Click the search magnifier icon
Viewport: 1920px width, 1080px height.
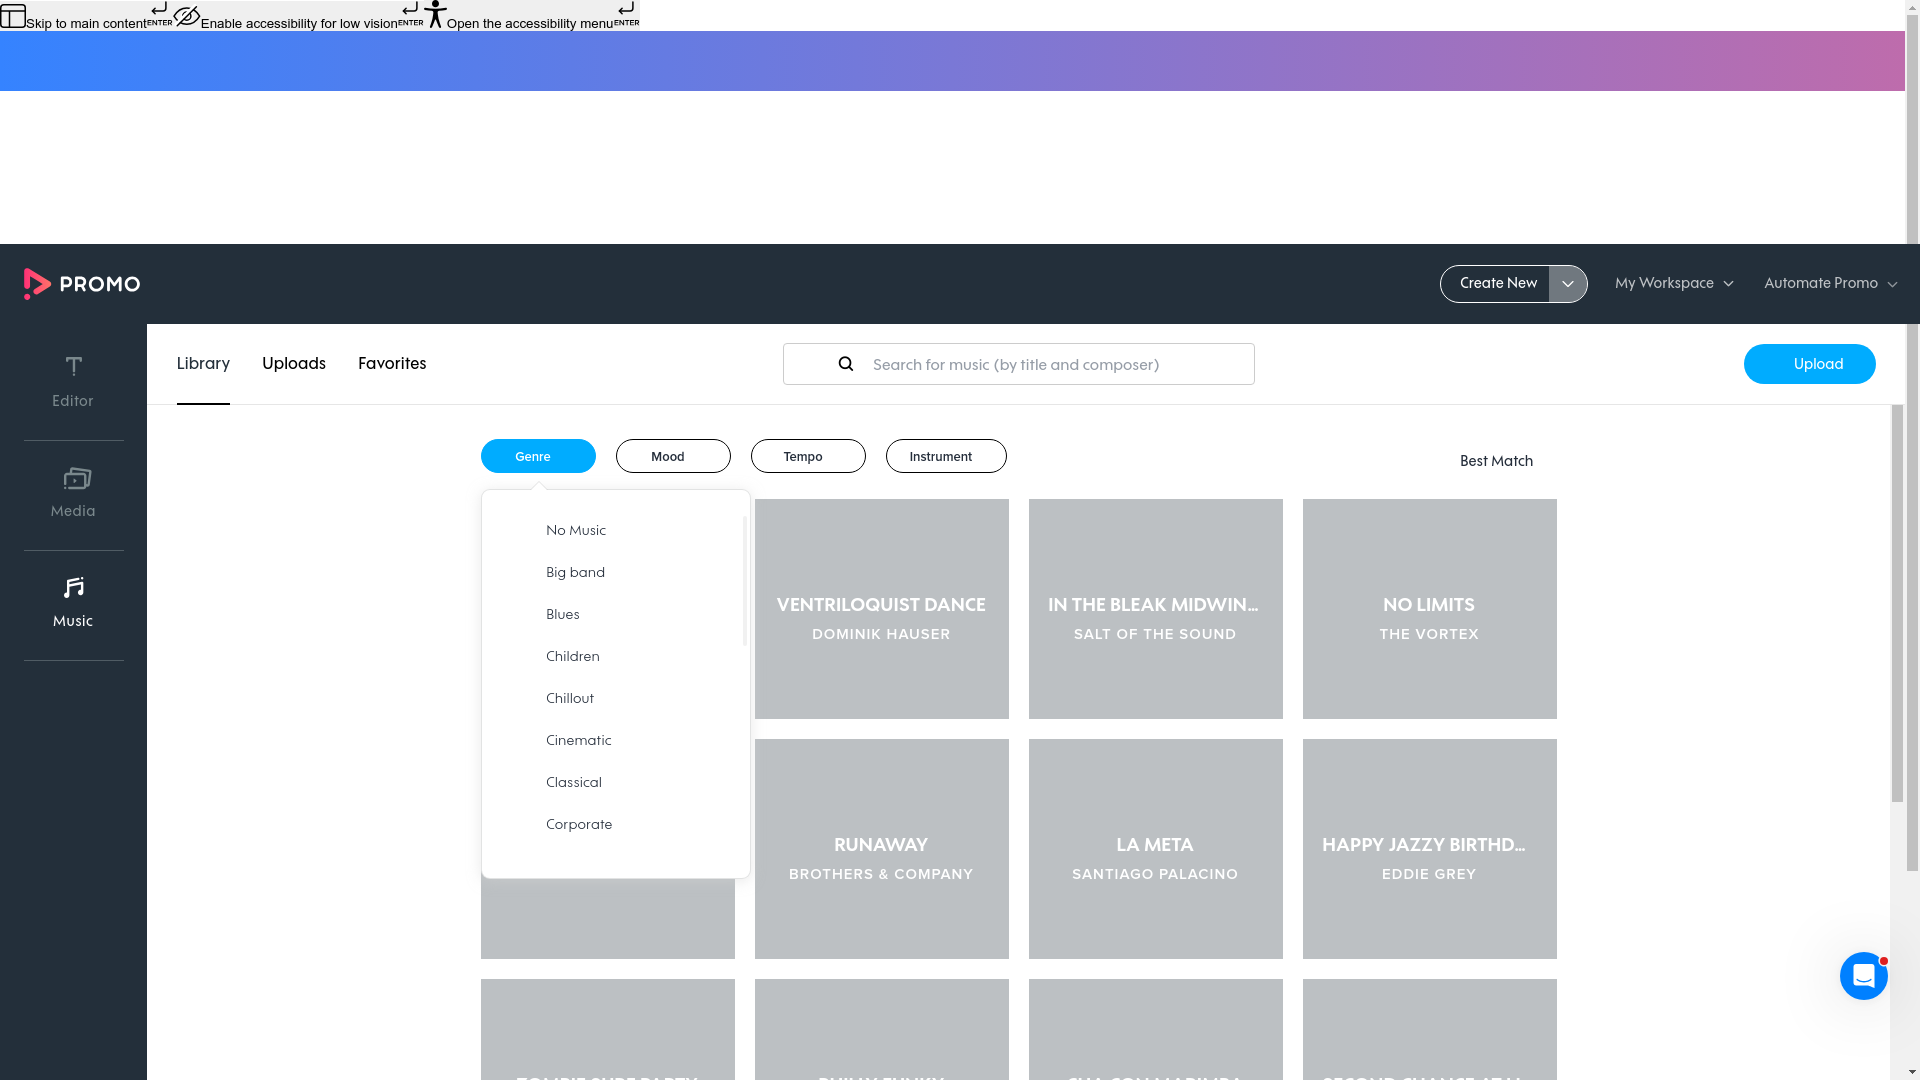tap(845, 363)
